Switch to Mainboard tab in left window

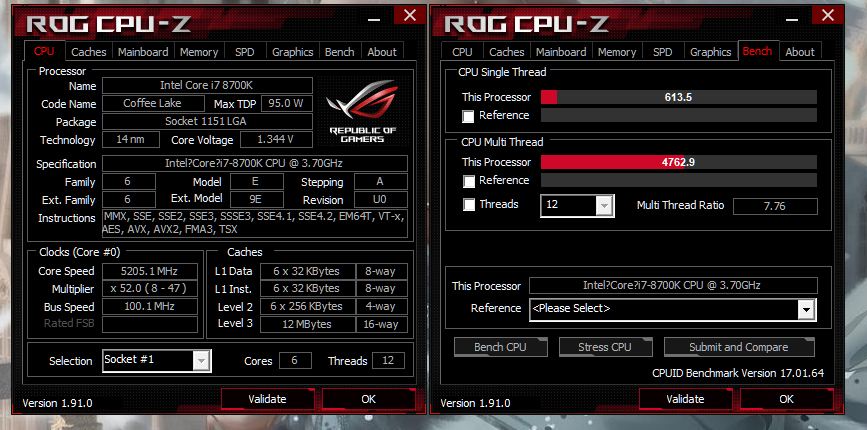pos(143,52)
